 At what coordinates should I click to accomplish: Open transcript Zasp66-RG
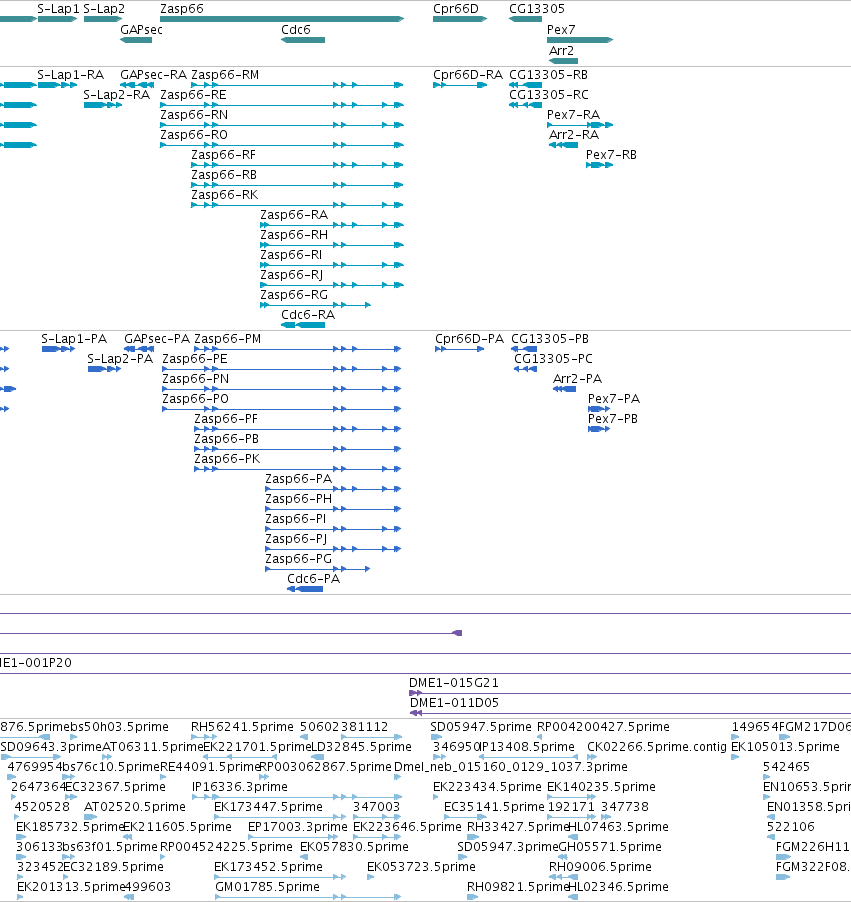[294, 295]
